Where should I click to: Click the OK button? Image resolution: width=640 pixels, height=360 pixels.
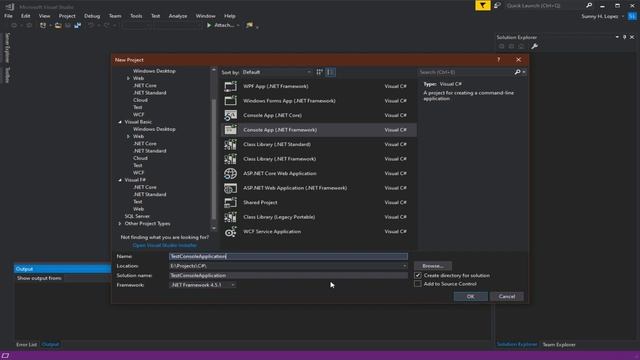tap(471, 296)
